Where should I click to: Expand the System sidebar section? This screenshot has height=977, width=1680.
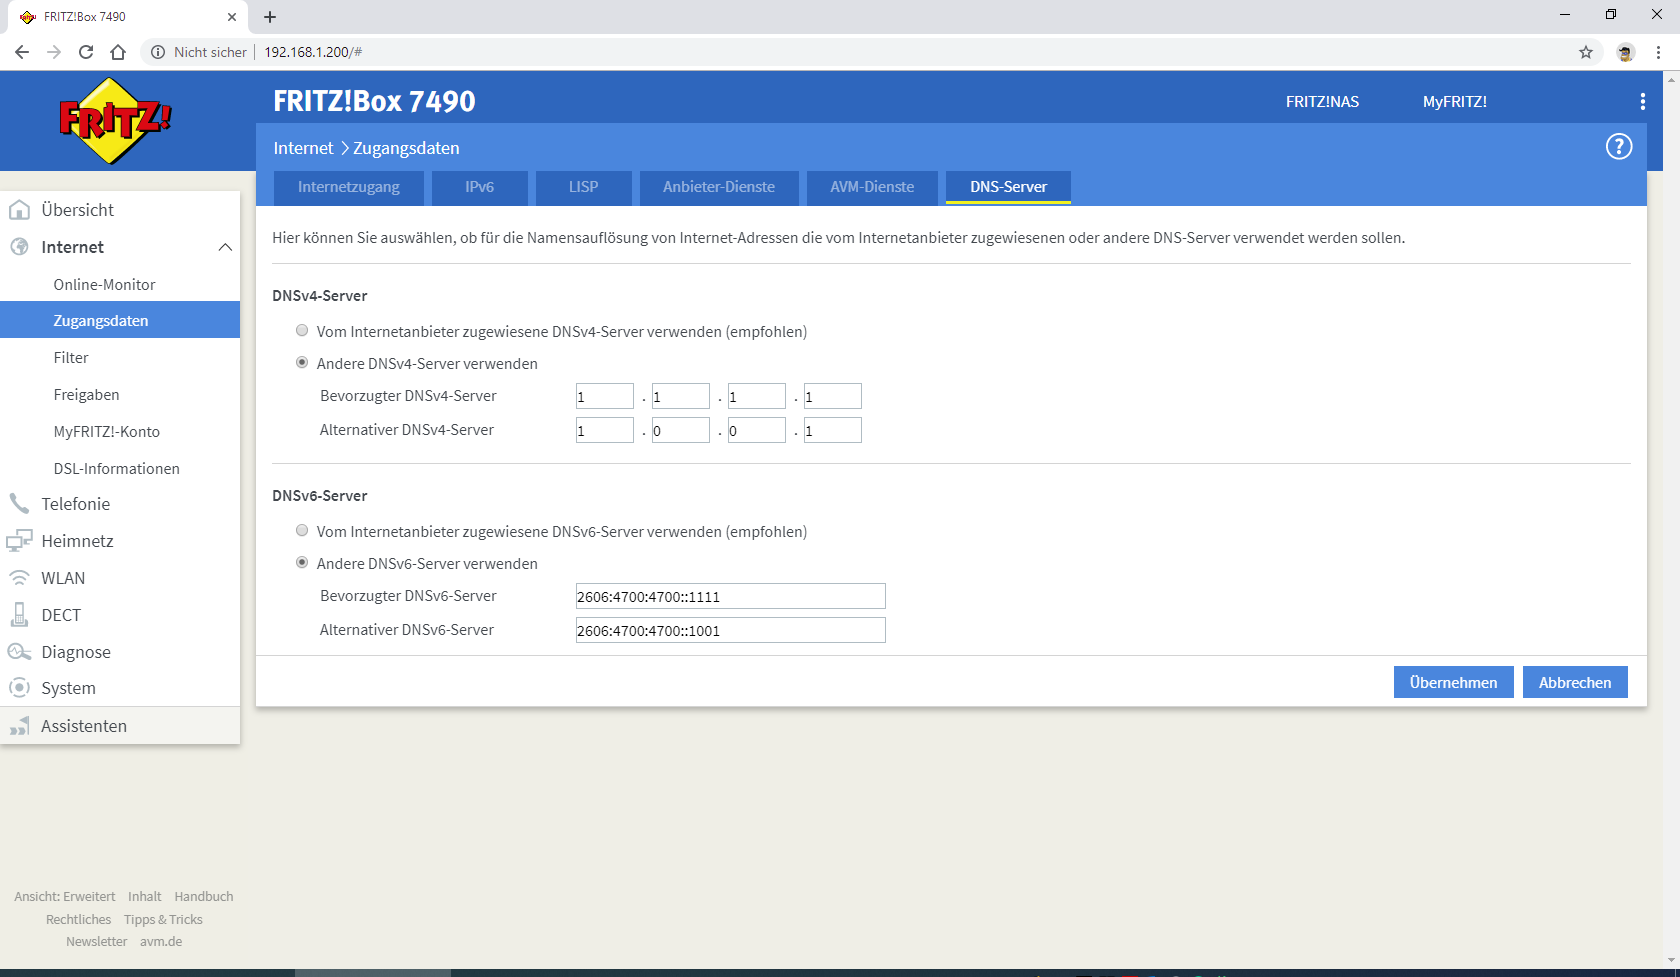tap(68, 688)
